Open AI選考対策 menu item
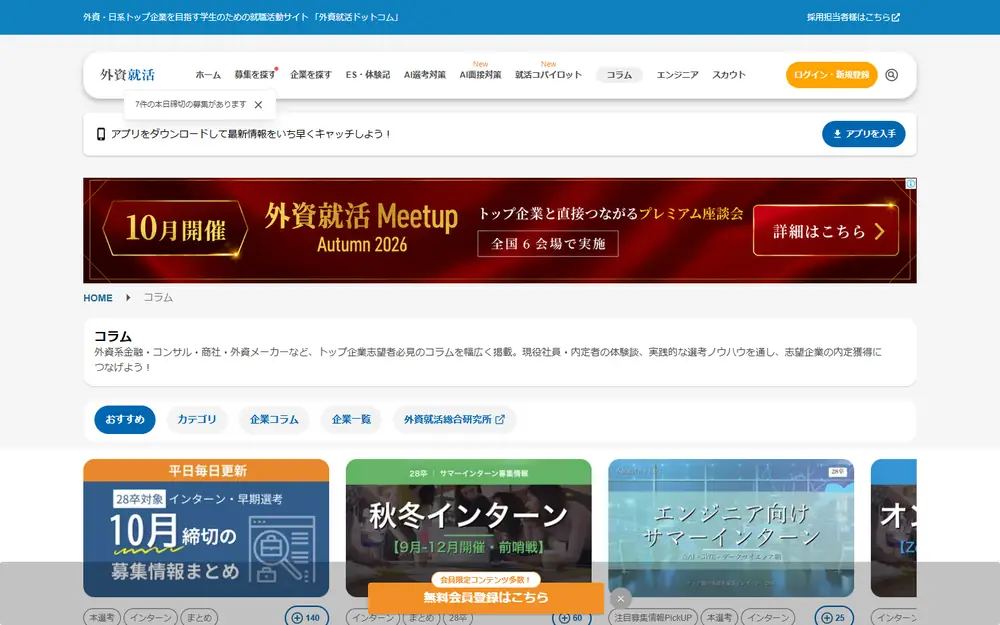The width and height of the screenshot is (1000, 625). [x=425, y=75]
